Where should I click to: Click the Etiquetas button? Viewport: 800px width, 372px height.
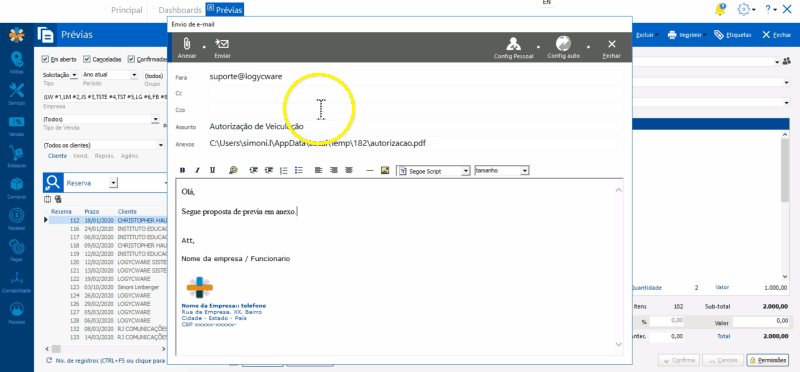(x=733, y=35)
